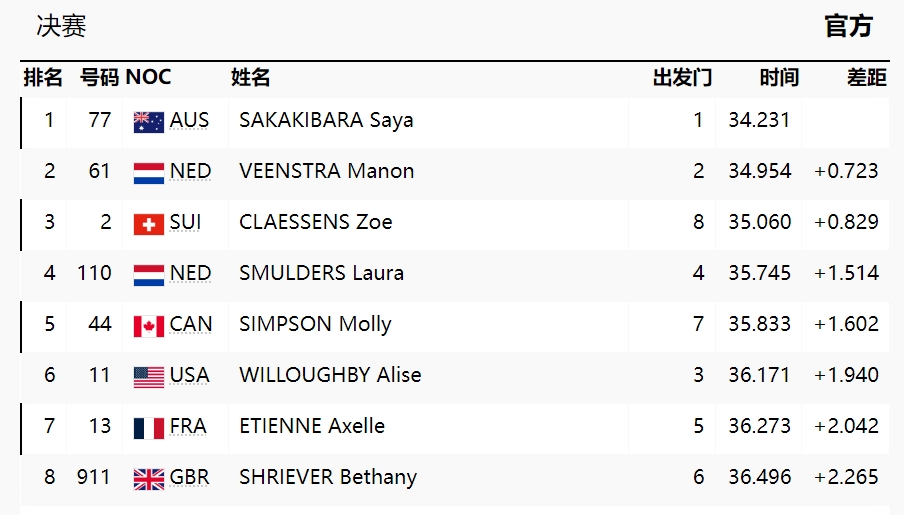The image size is (904, 515).
Task: Click the 官方 label
Action: click(848, 27)
